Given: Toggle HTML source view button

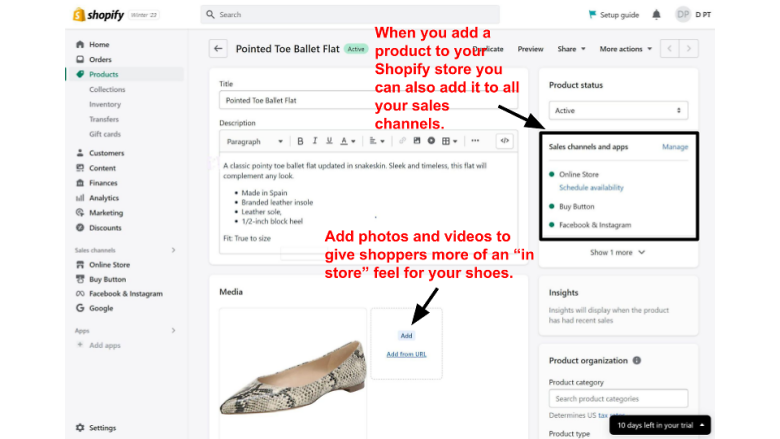Looking at the screenshot, I should [504, 141].
